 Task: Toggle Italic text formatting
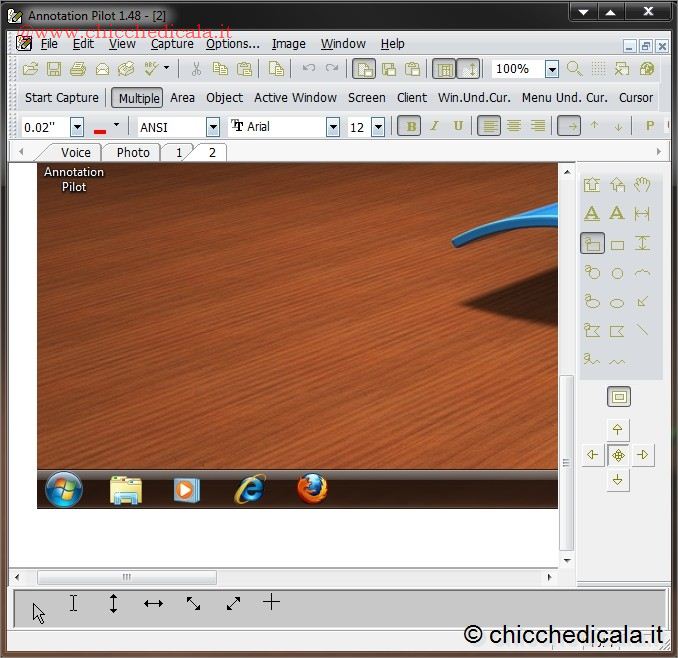pyautogui.click(x=434, y=126)
